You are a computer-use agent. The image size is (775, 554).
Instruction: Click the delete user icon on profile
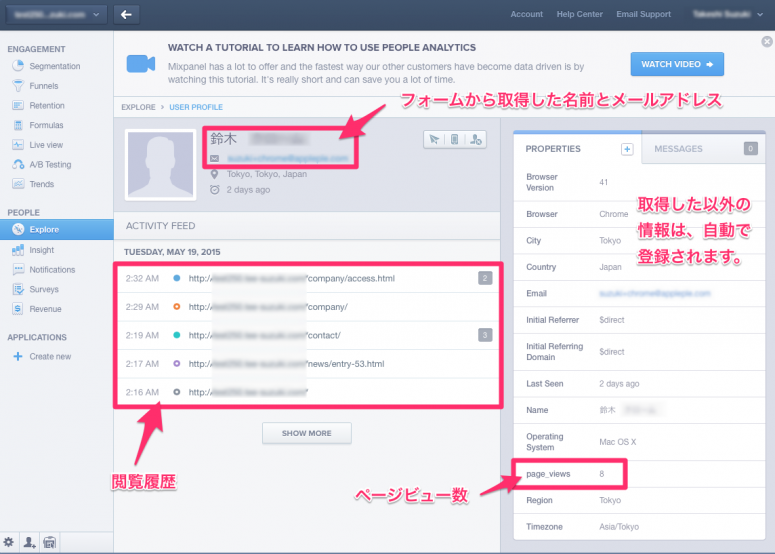click(476, 140)
